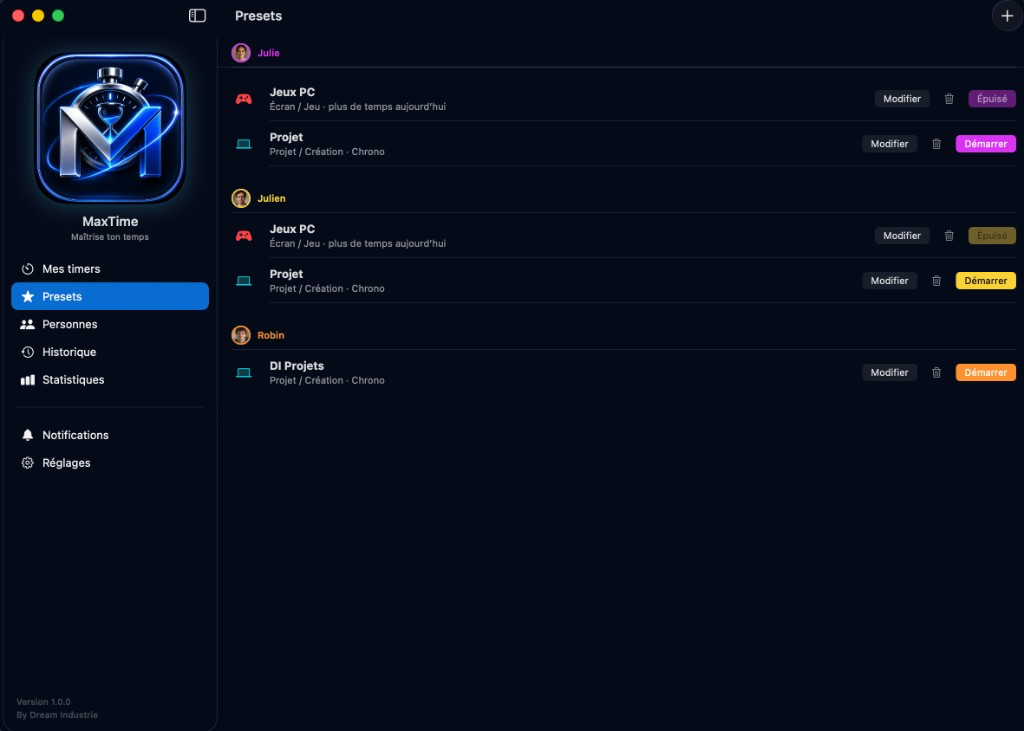Toggle the sidebar panel icon
The height and width of the screenshot is (731, 1024).
point(197,16)
